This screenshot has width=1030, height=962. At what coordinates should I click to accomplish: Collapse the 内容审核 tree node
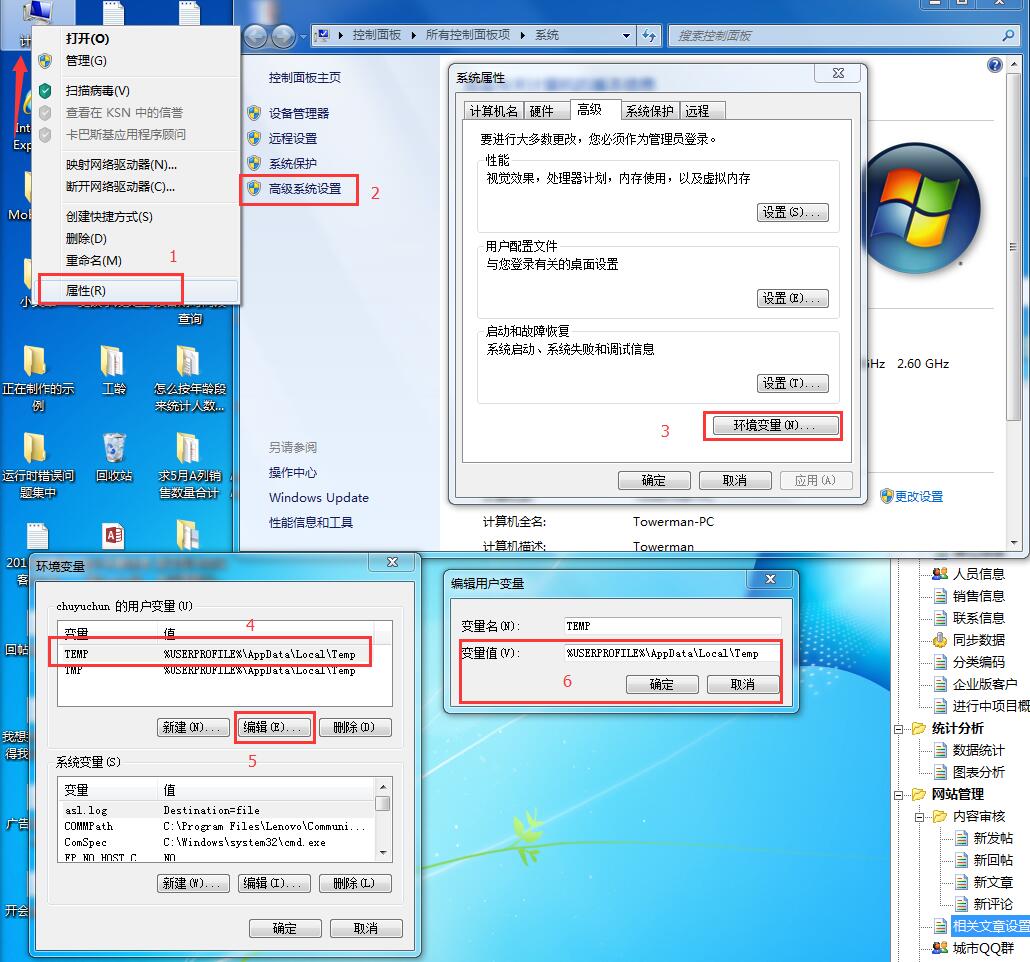click(x=920, y=817)
